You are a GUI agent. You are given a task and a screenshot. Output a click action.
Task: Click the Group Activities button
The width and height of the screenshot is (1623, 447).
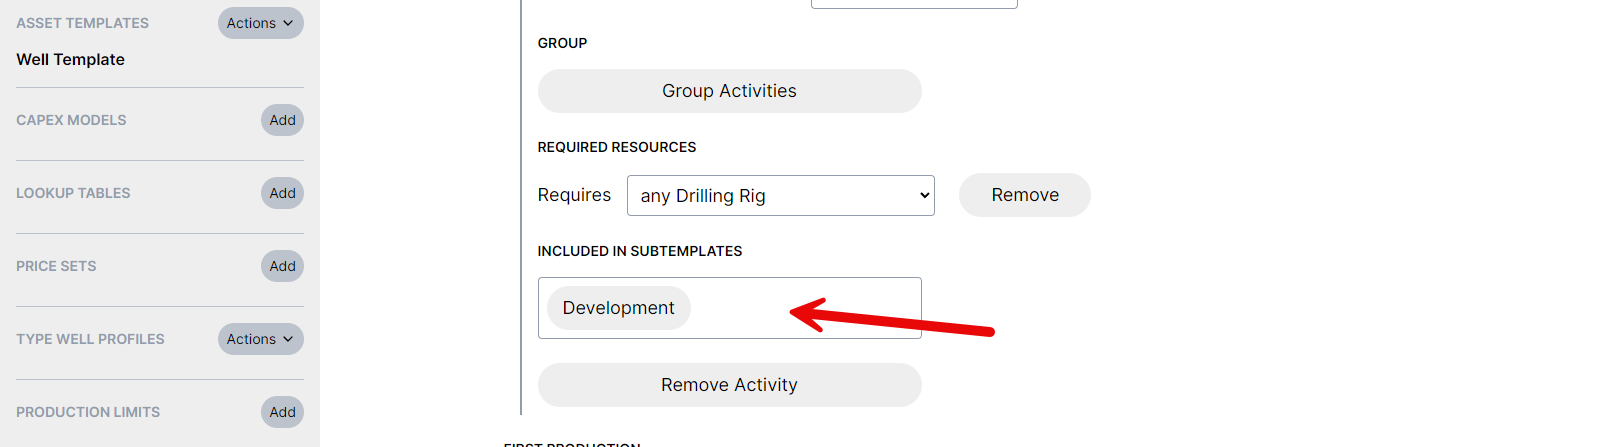pyautogui.click(x=729, y=91)
